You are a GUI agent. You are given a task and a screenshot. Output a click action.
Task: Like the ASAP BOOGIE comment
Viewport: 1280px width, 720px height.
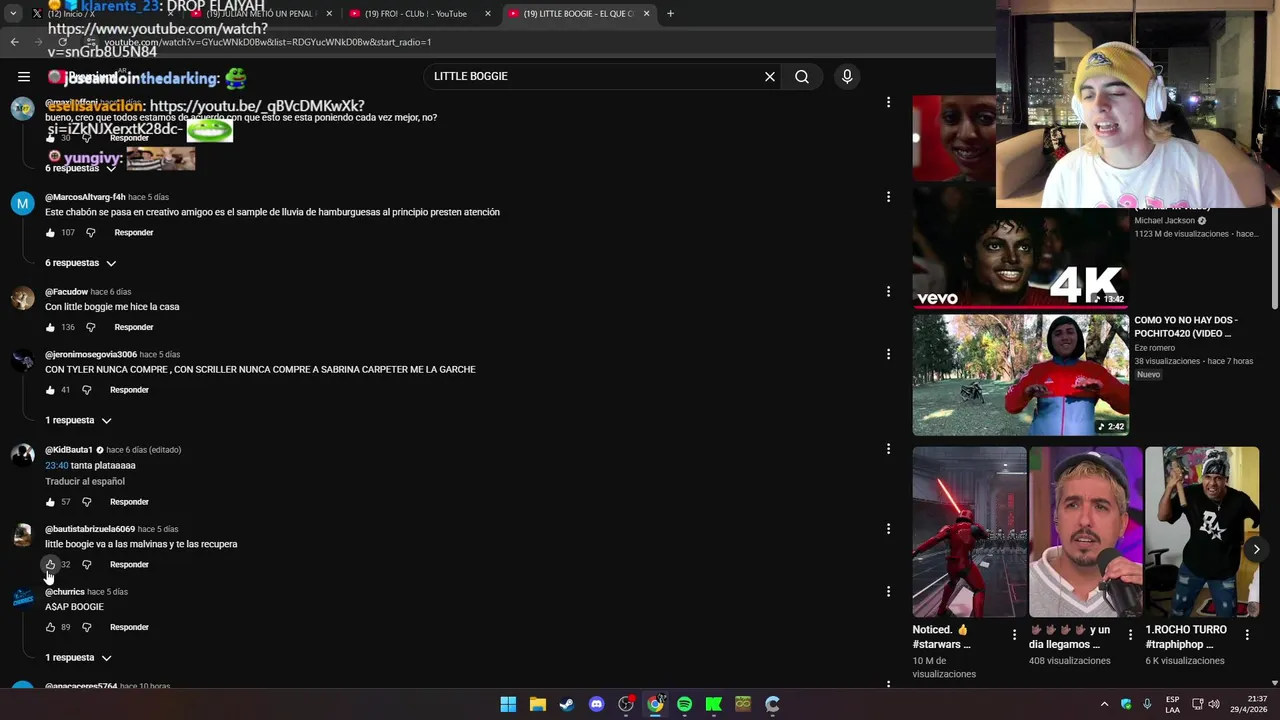(x=50, y=627)
